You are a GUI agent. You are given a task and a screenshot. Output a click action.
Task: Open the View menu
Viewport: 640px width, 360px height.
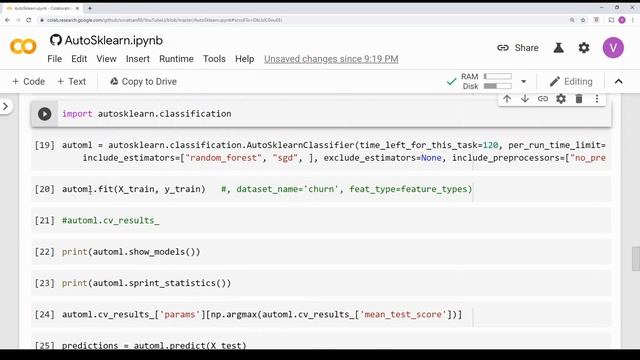coord(106,59)
